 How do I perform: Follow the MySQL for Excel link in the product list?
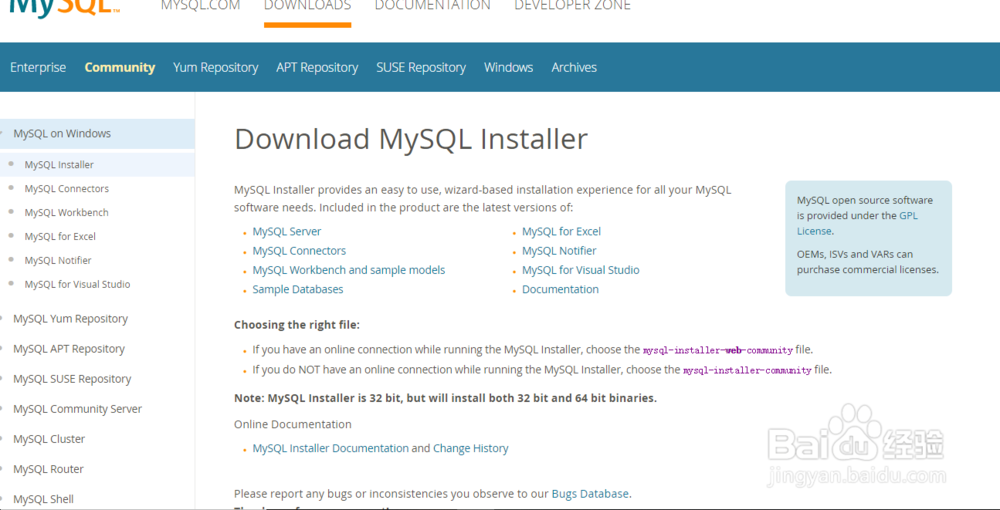(561, 231)
